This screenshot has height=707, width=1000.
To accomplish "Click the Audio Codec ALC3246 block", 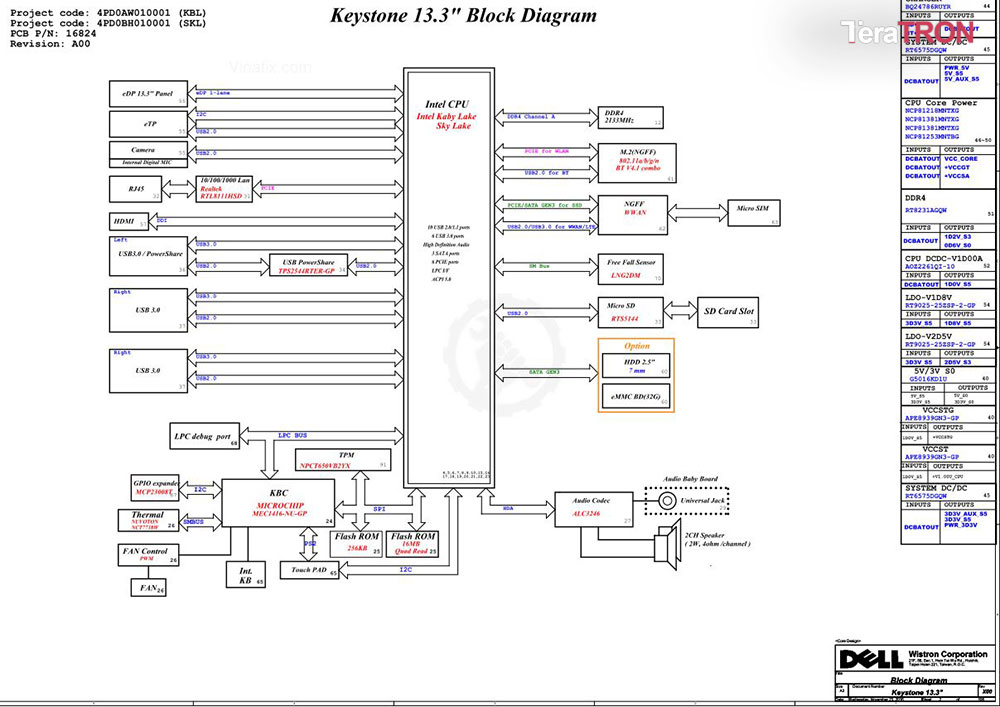I will pyautogui.click(x=594, y=509).
